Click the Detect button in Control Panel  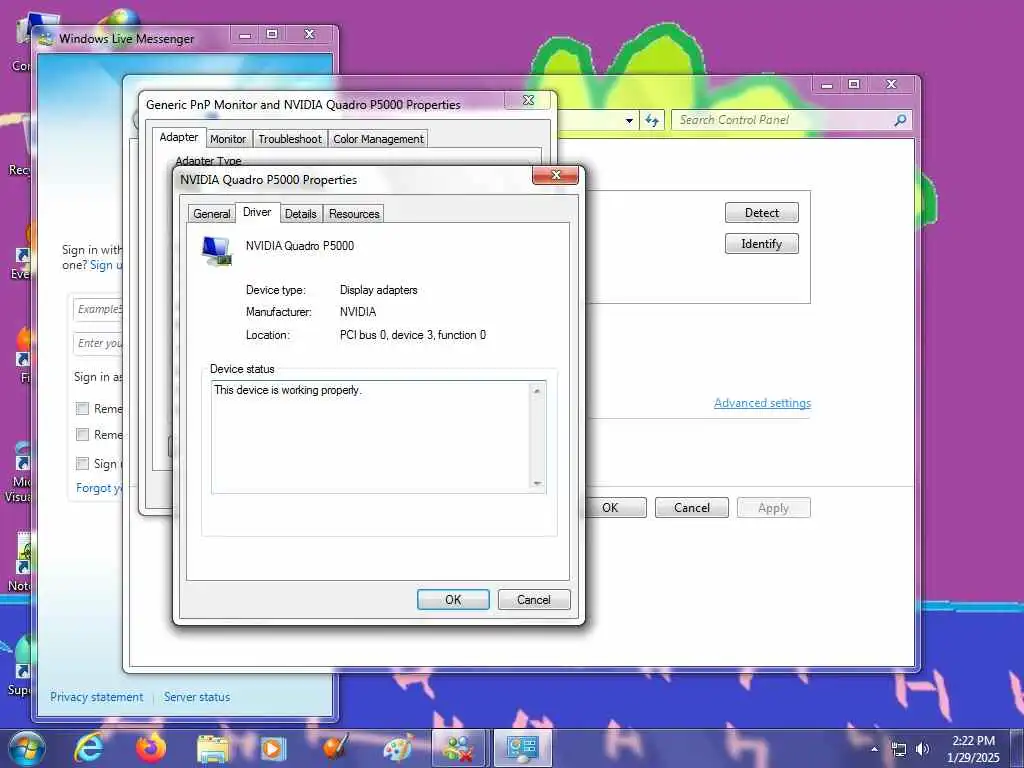tap(761, 212)
